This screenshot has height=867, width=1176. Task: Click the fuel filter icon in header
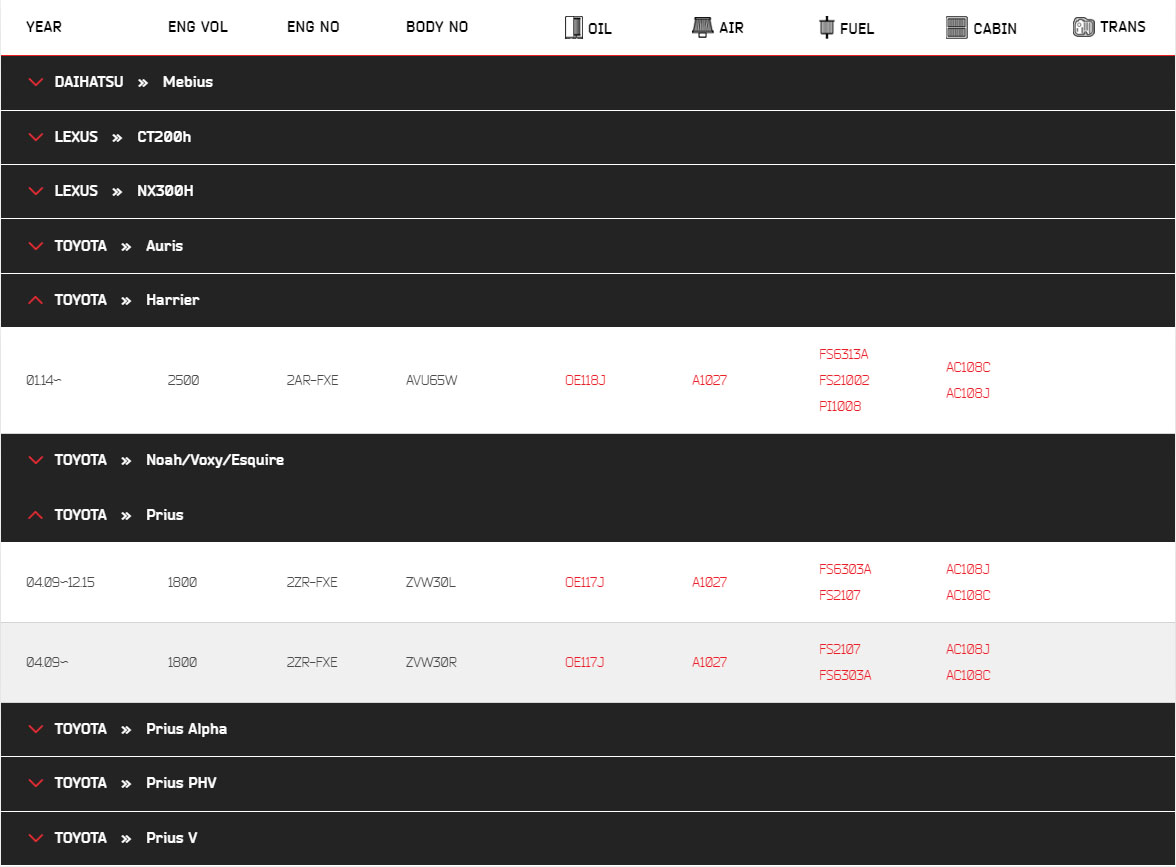(826, 28)
